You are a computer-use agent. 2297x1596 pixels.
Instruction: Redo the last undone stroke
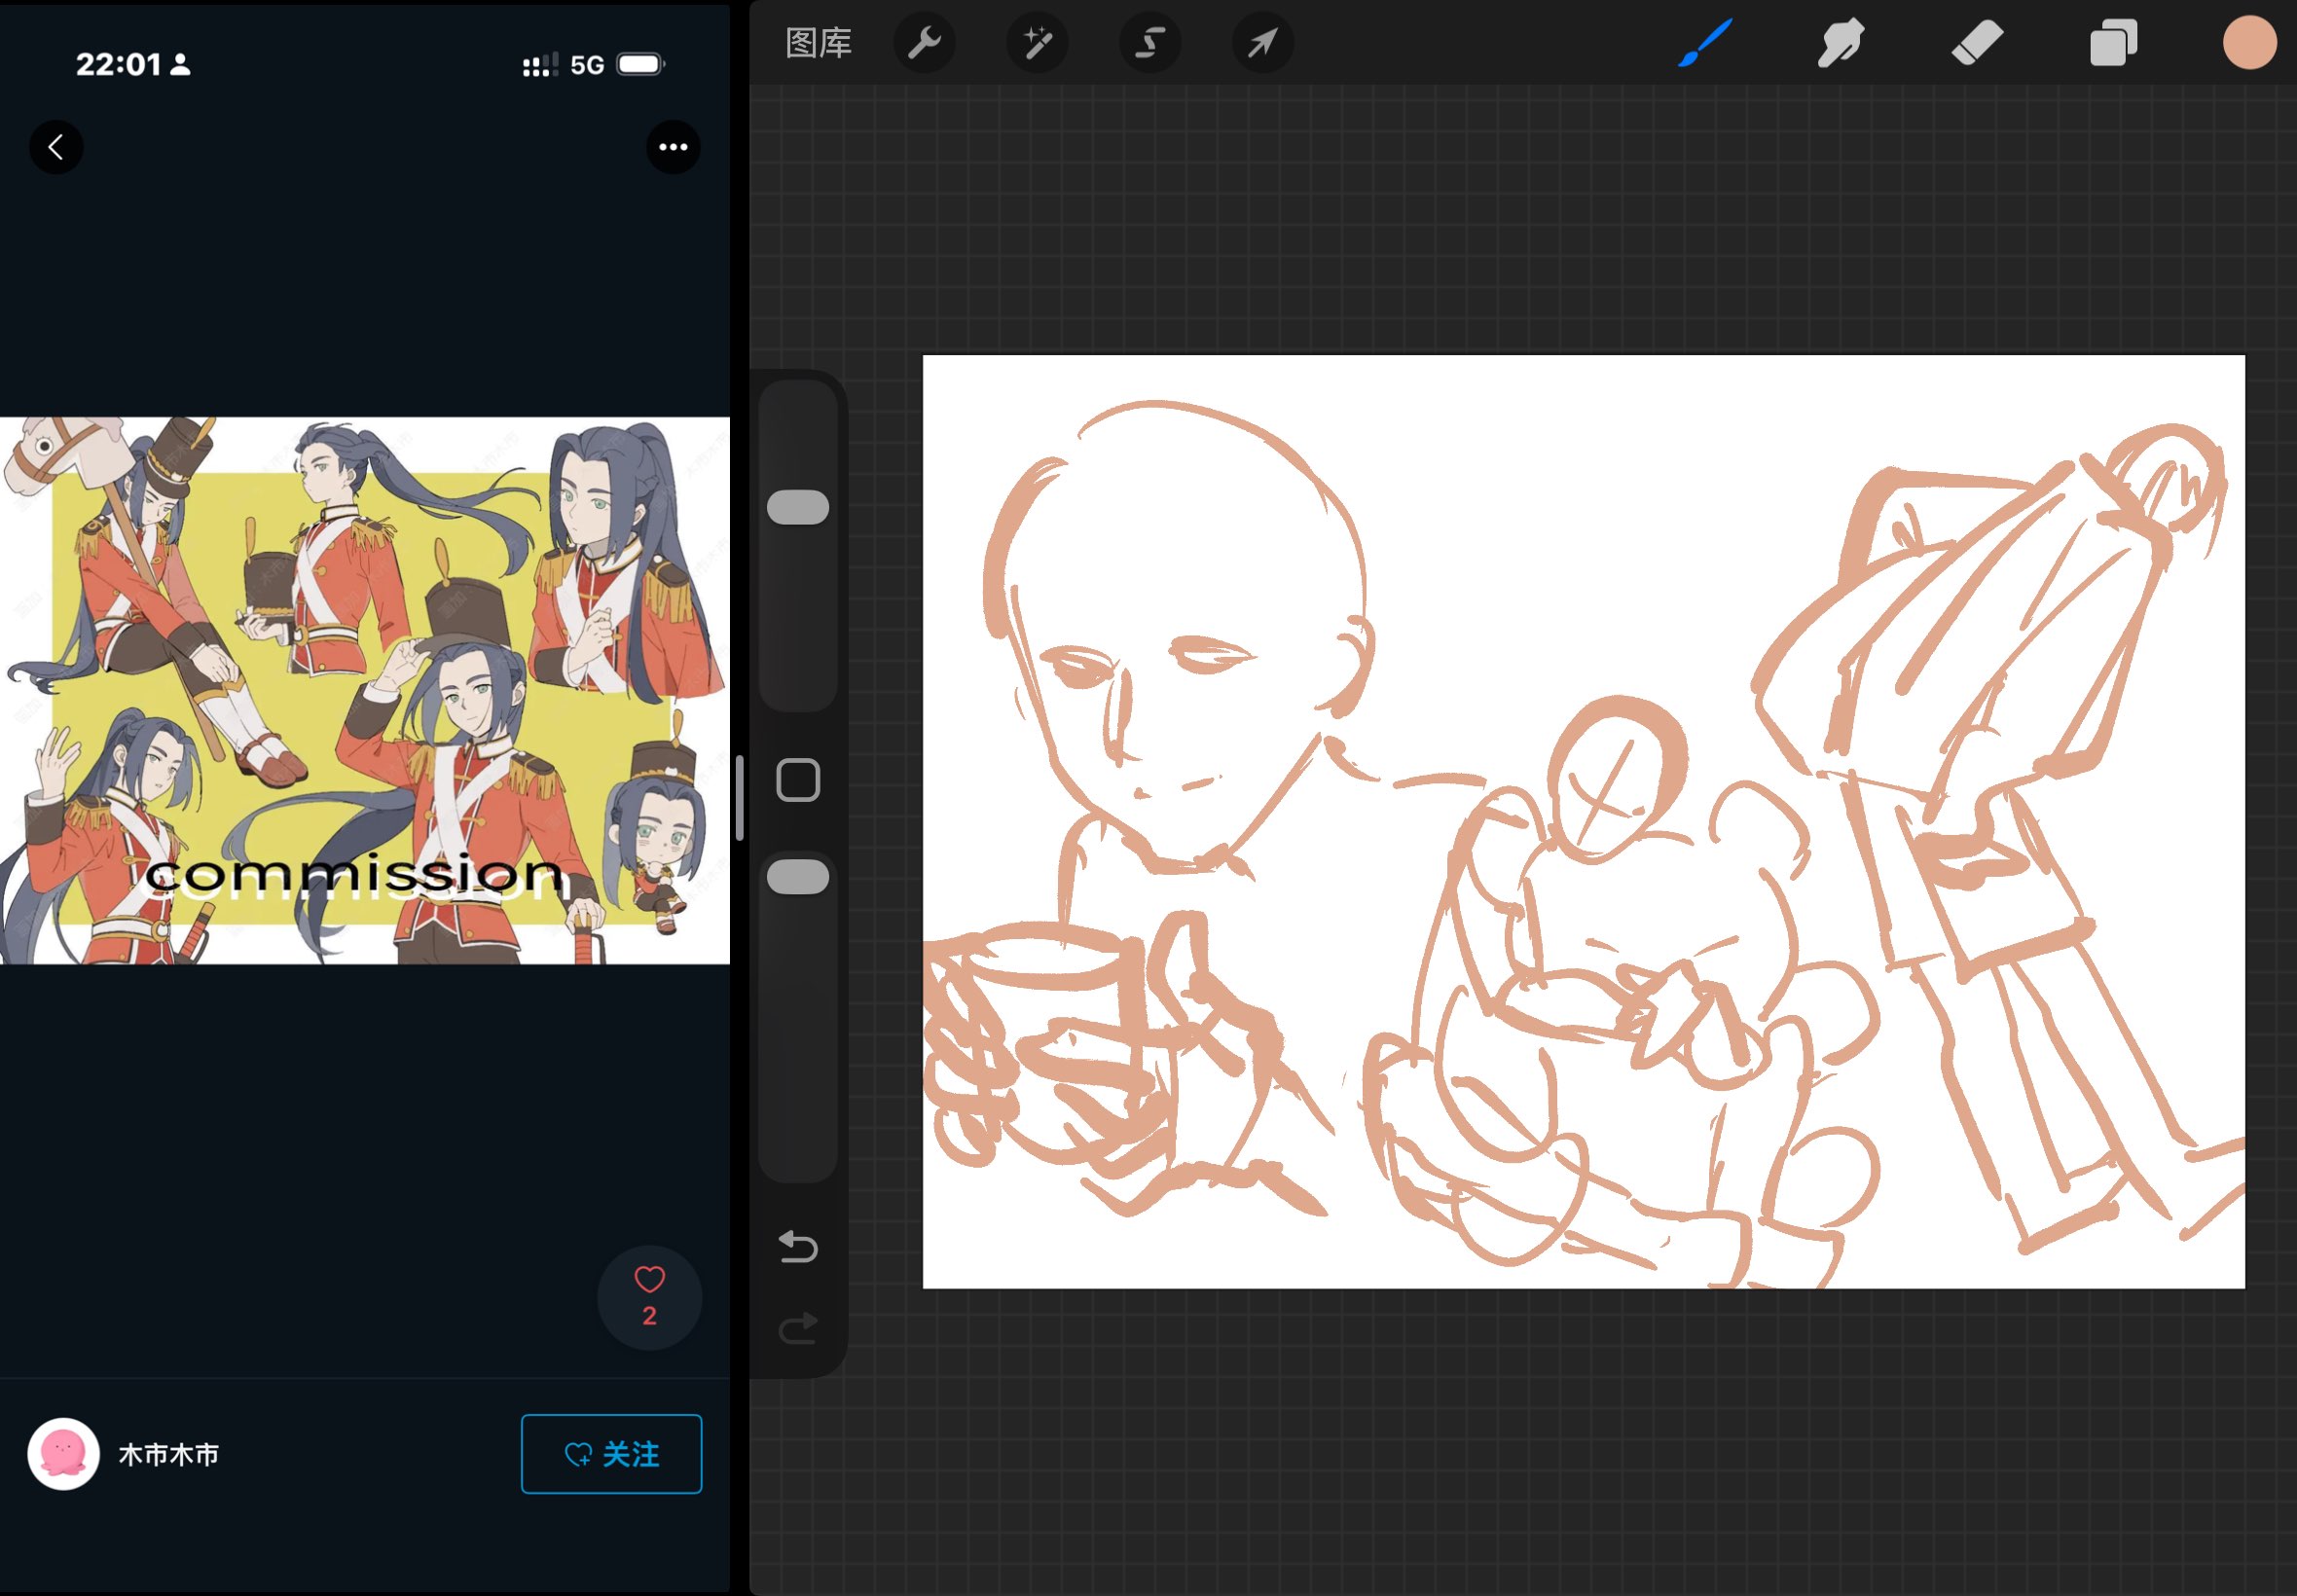pyautogui.click(x=798, y=1328)
